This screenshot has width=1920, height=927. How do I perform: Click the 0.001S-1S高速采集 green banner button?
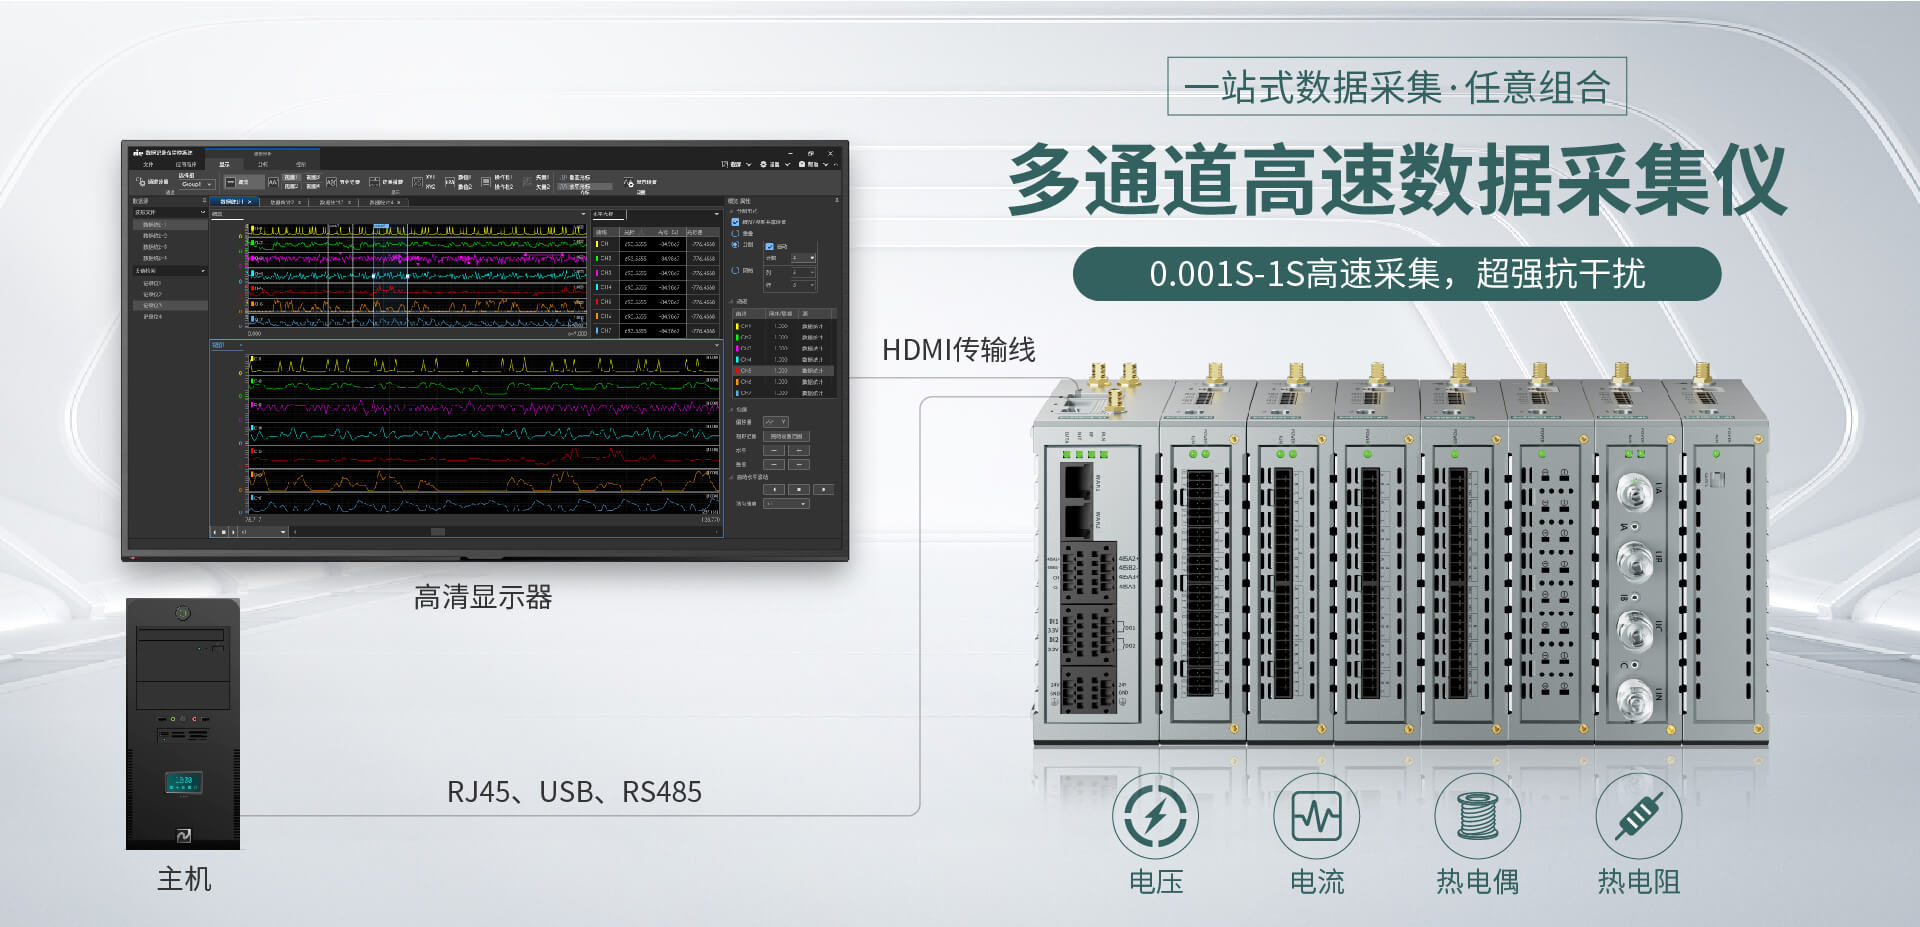point(1396,274)
